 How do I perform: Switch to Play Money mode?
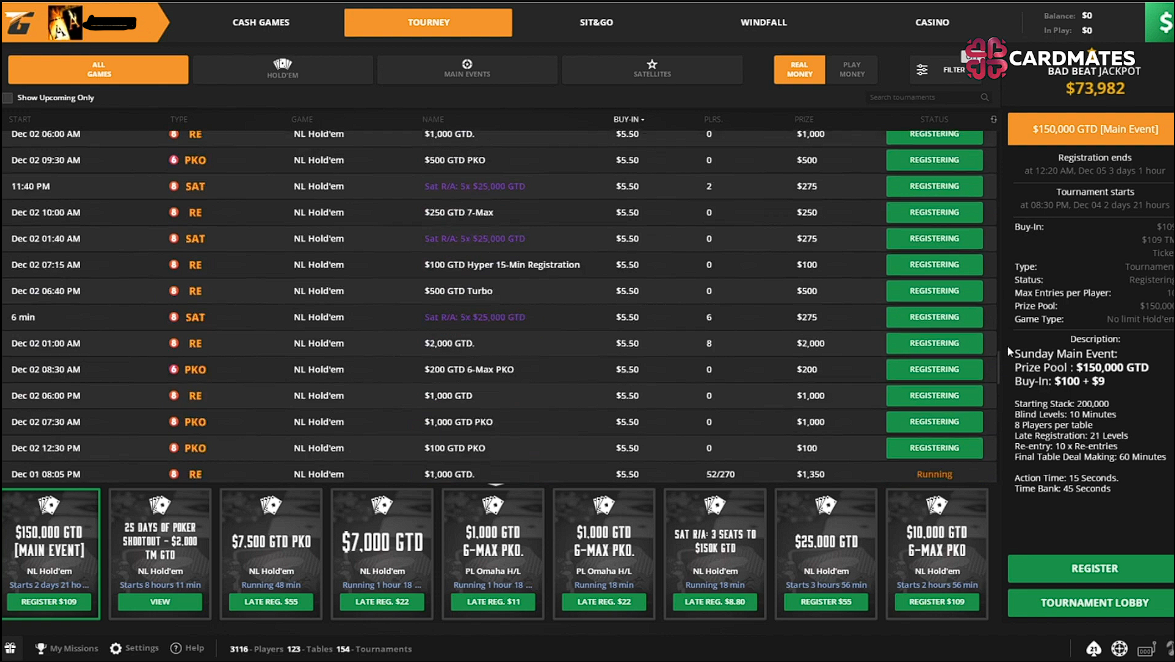852,69
